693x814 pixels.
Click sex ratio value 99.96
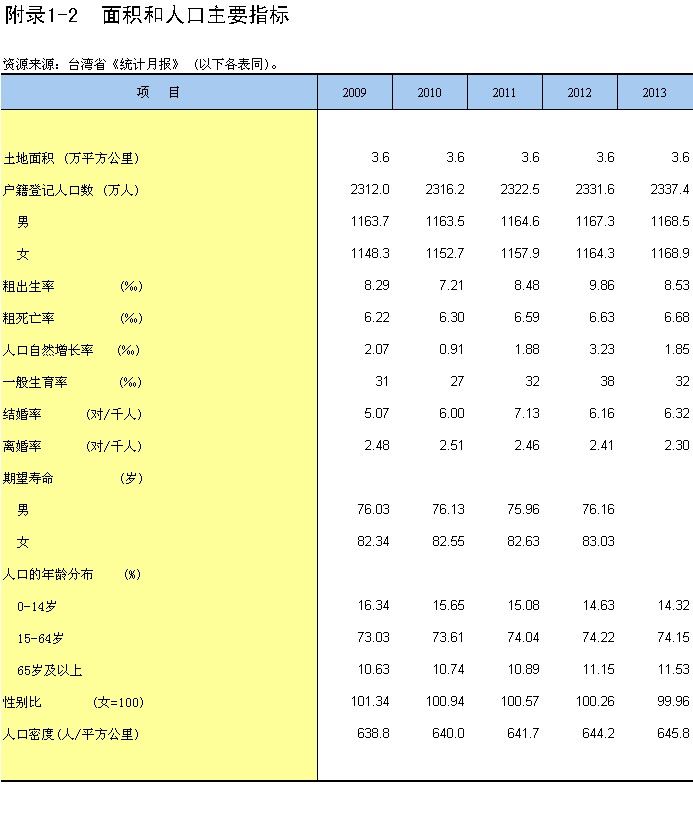[673, 702]
